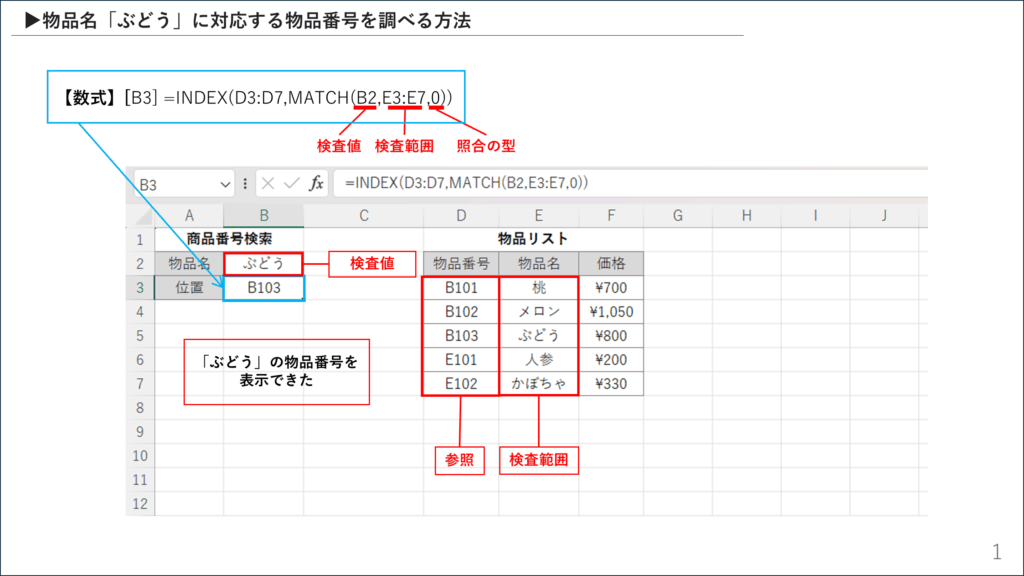Click the Select All corner triangle
The width and height of the screenshot is (1024, 576).
click(x=140, y=216)
